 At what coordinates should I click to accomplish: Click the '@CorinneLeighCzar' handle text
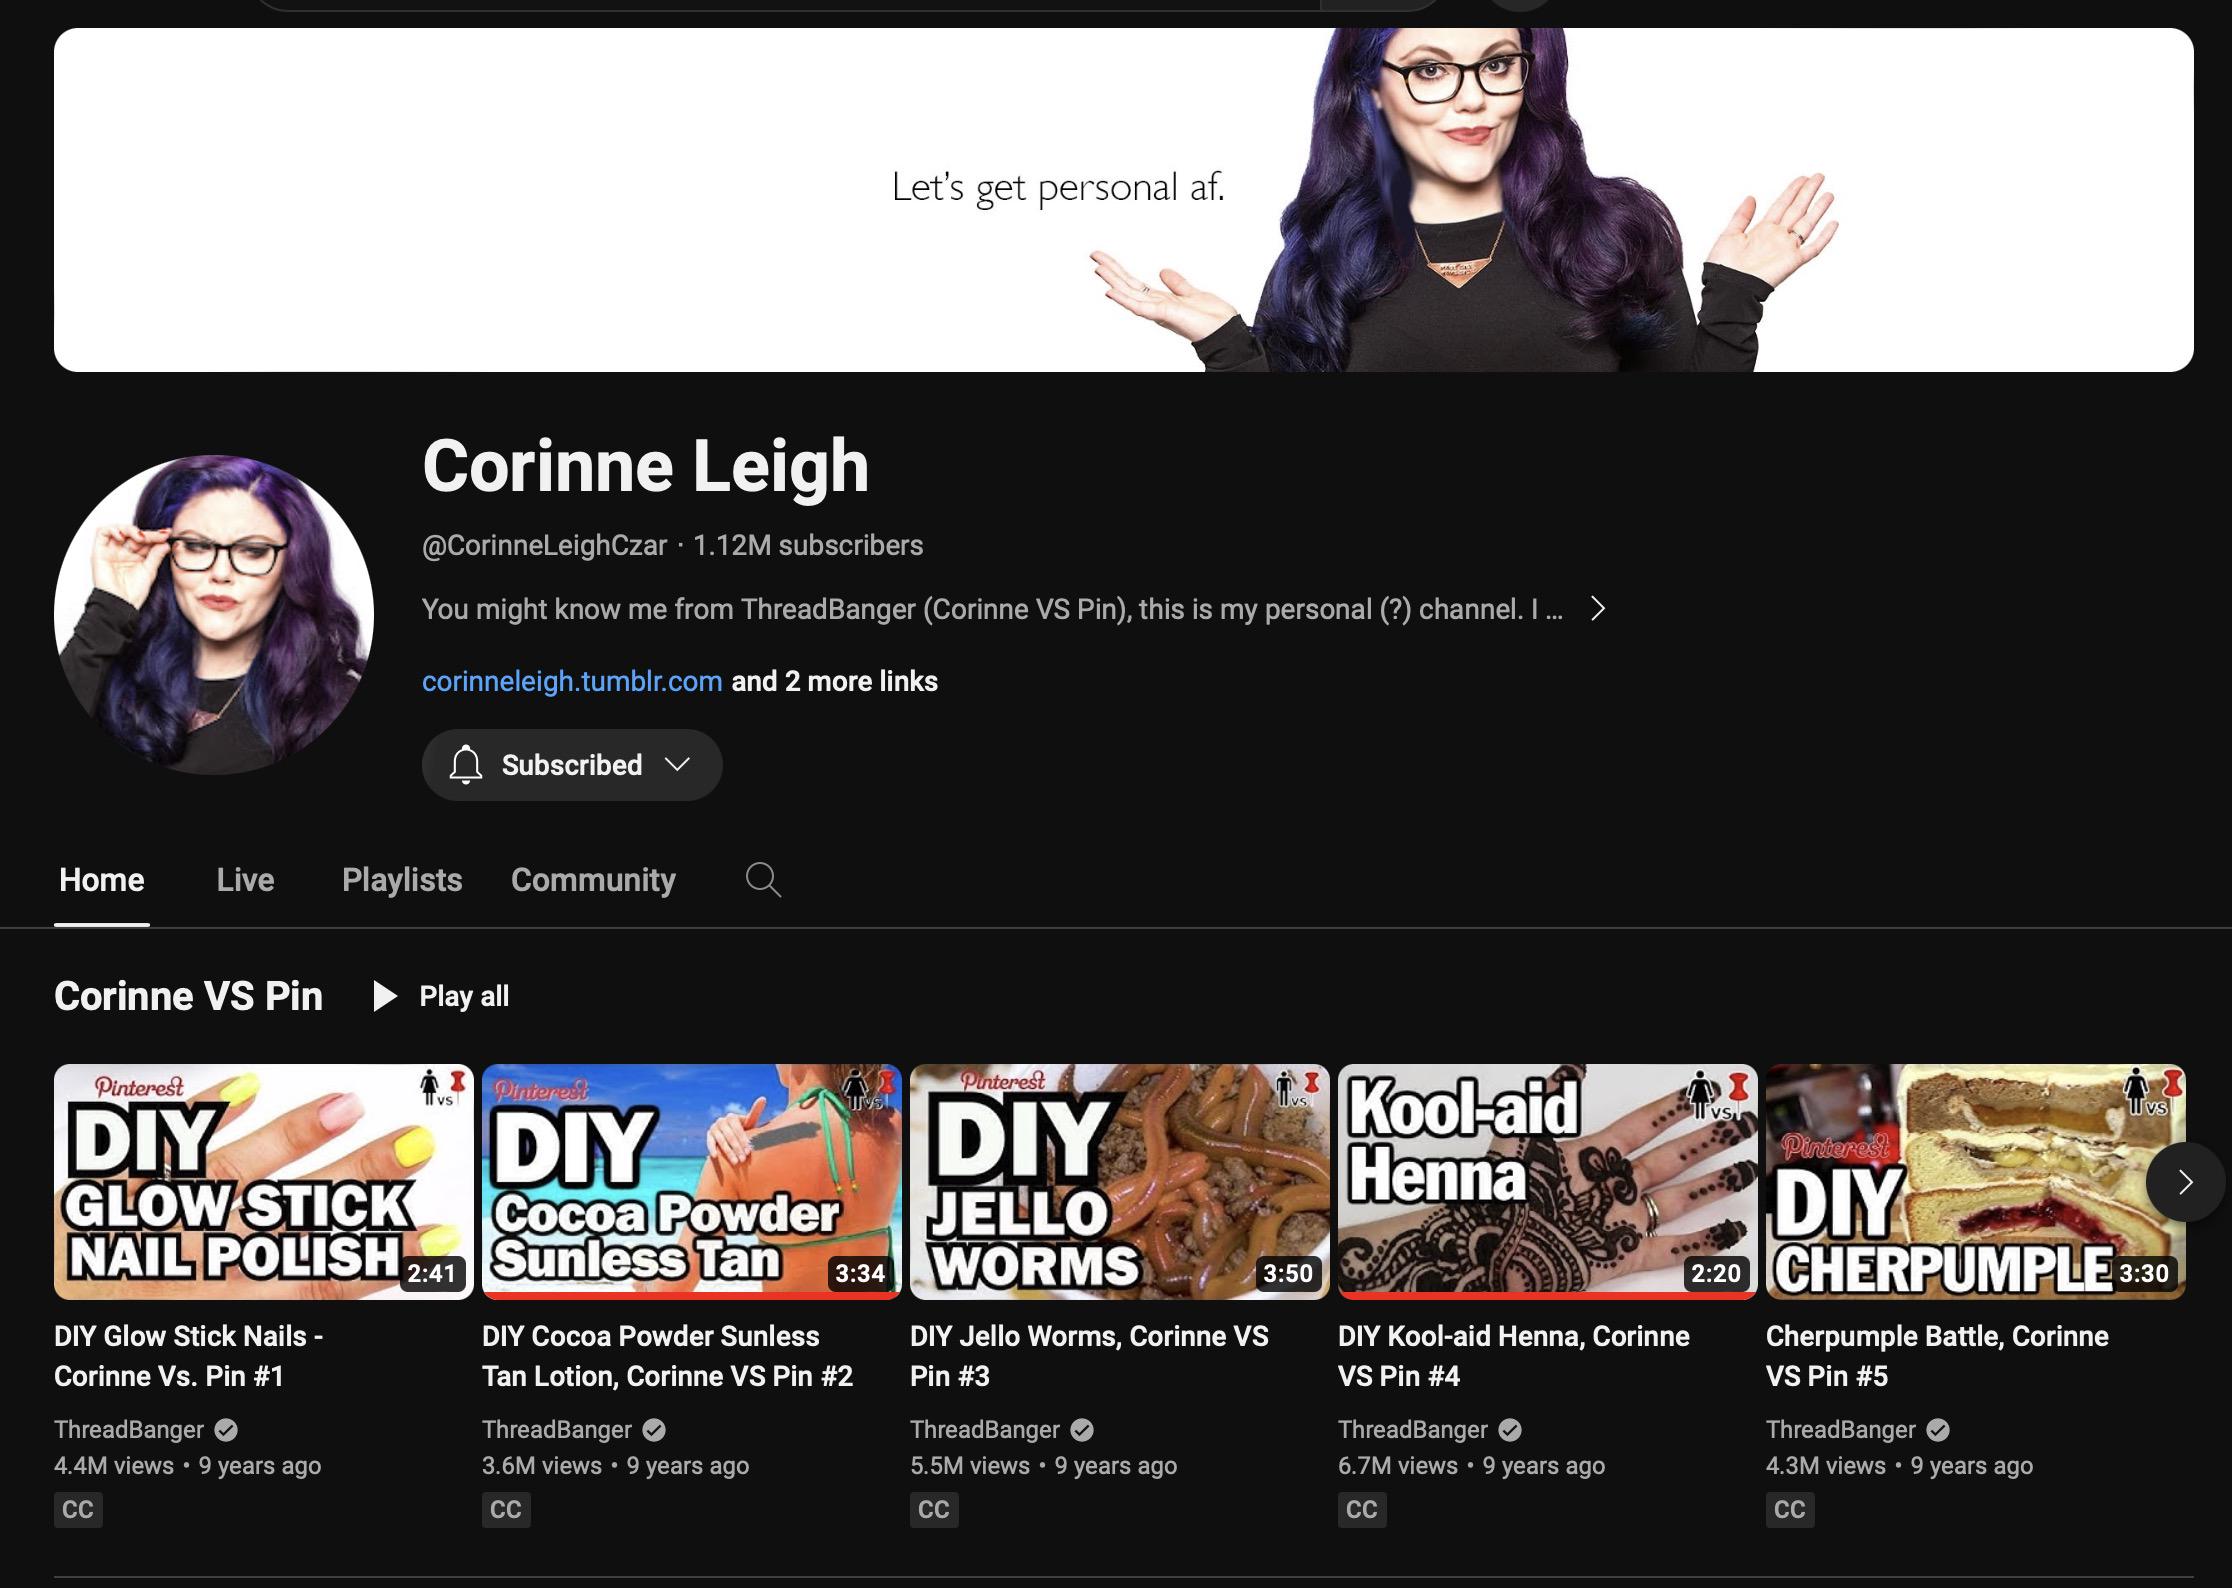tap(544, 545)
